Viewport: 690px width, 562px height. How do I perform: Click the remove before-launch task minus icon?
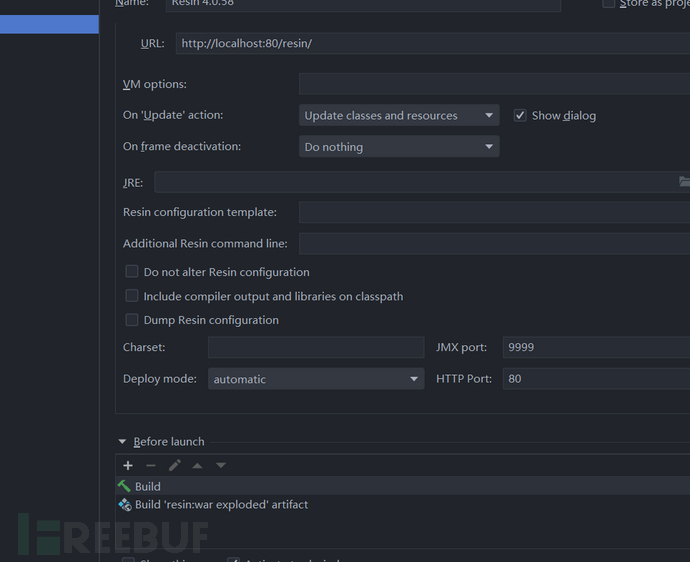click(x=151, y=465)
